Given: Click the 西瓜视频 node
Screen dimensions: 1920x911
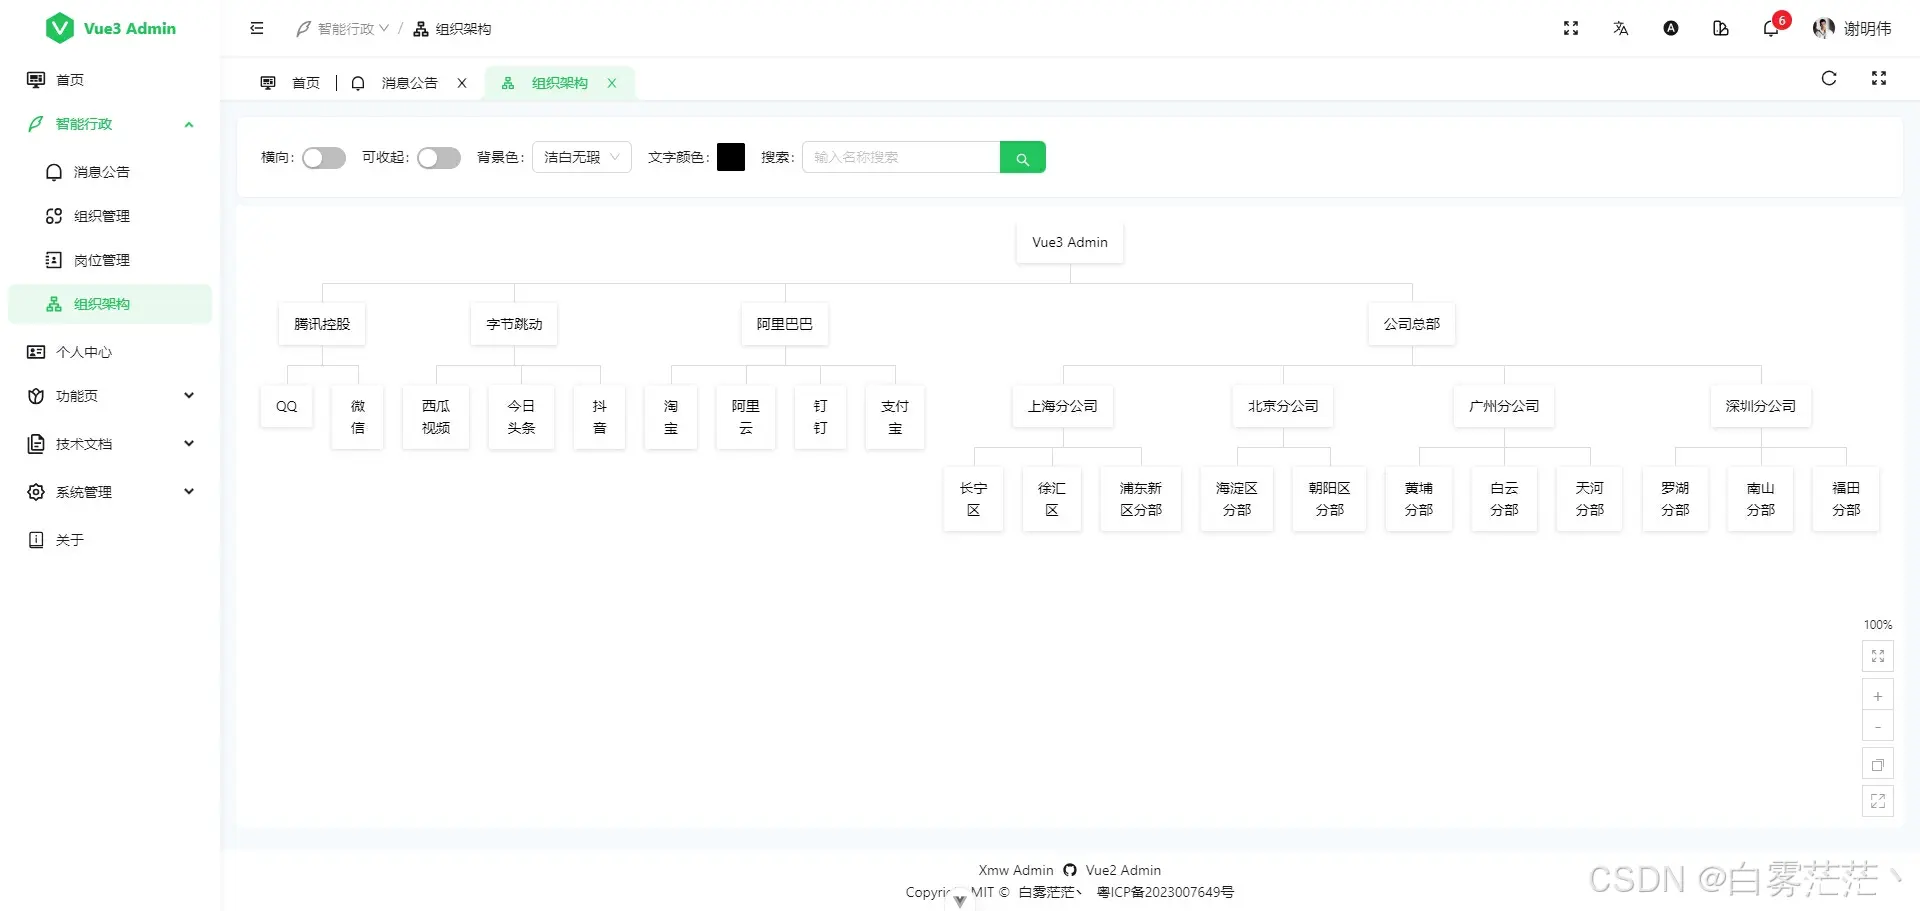Looking at the screenshot, I should (436, 417).
